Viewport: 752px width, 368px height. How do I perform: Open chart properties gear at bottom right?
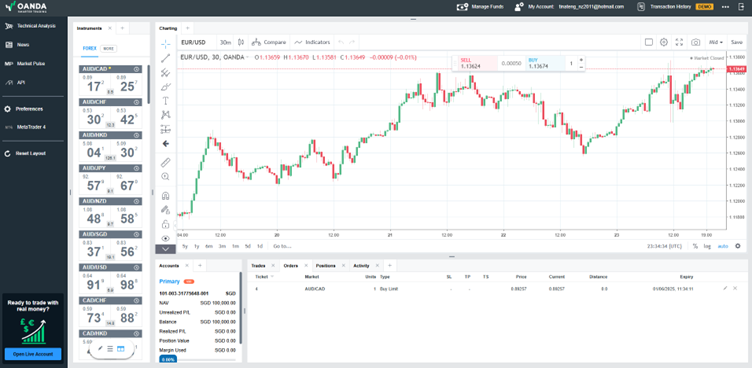738,246
